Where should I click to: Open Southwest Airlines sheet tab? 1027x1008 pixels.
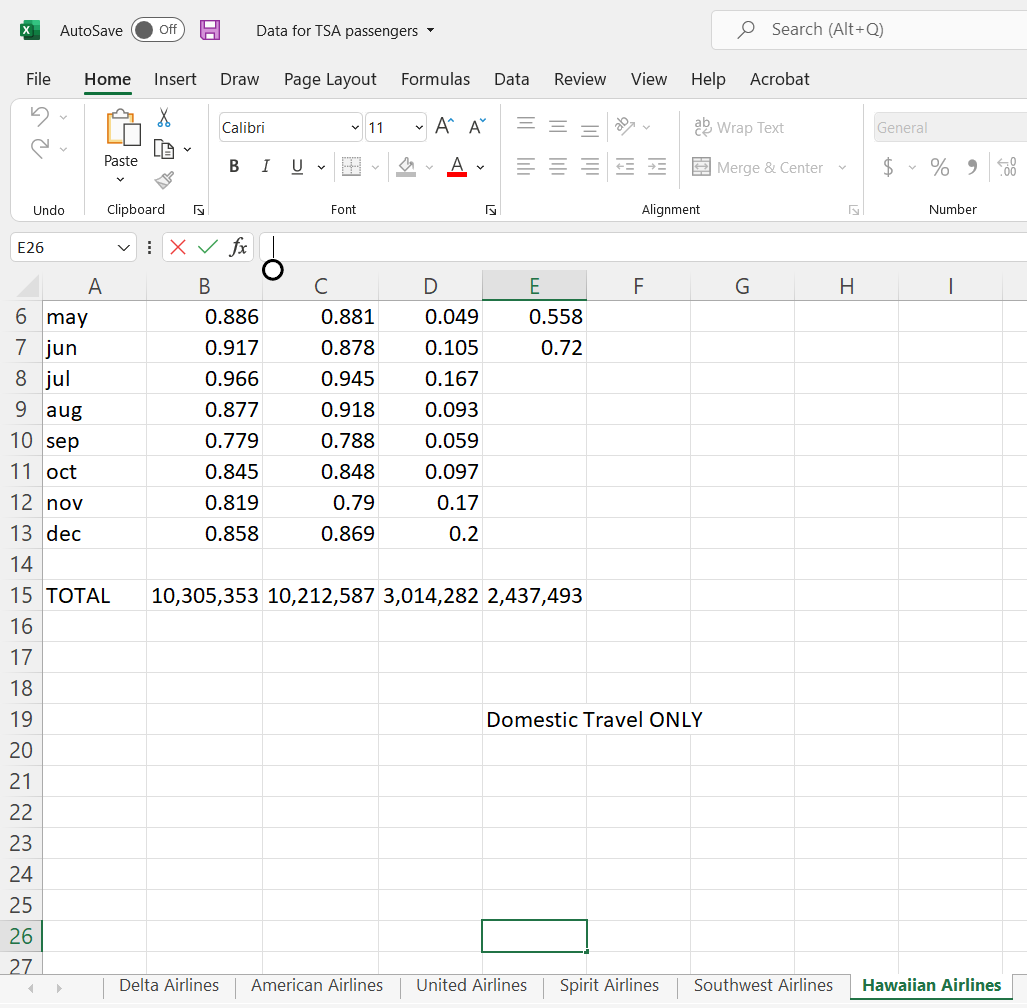coord(763,985)
